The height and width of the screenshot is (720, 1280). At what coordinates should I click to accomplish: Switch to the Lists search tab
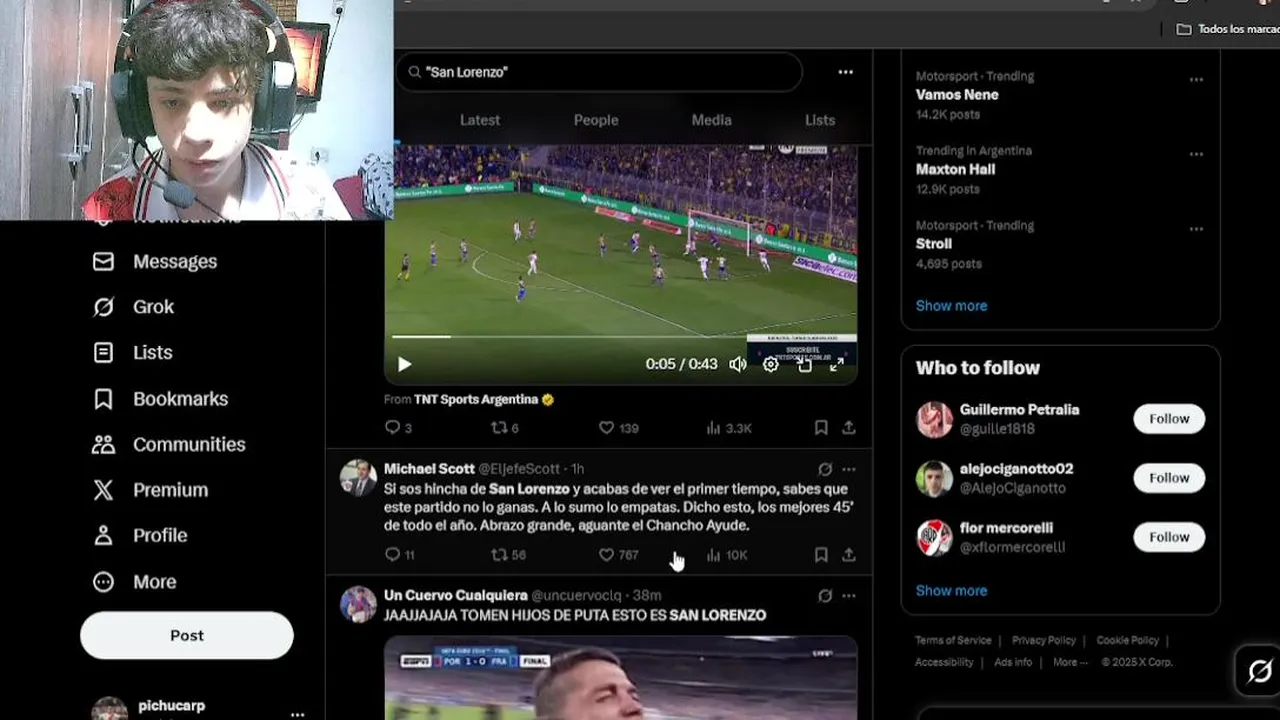[820, 120]
